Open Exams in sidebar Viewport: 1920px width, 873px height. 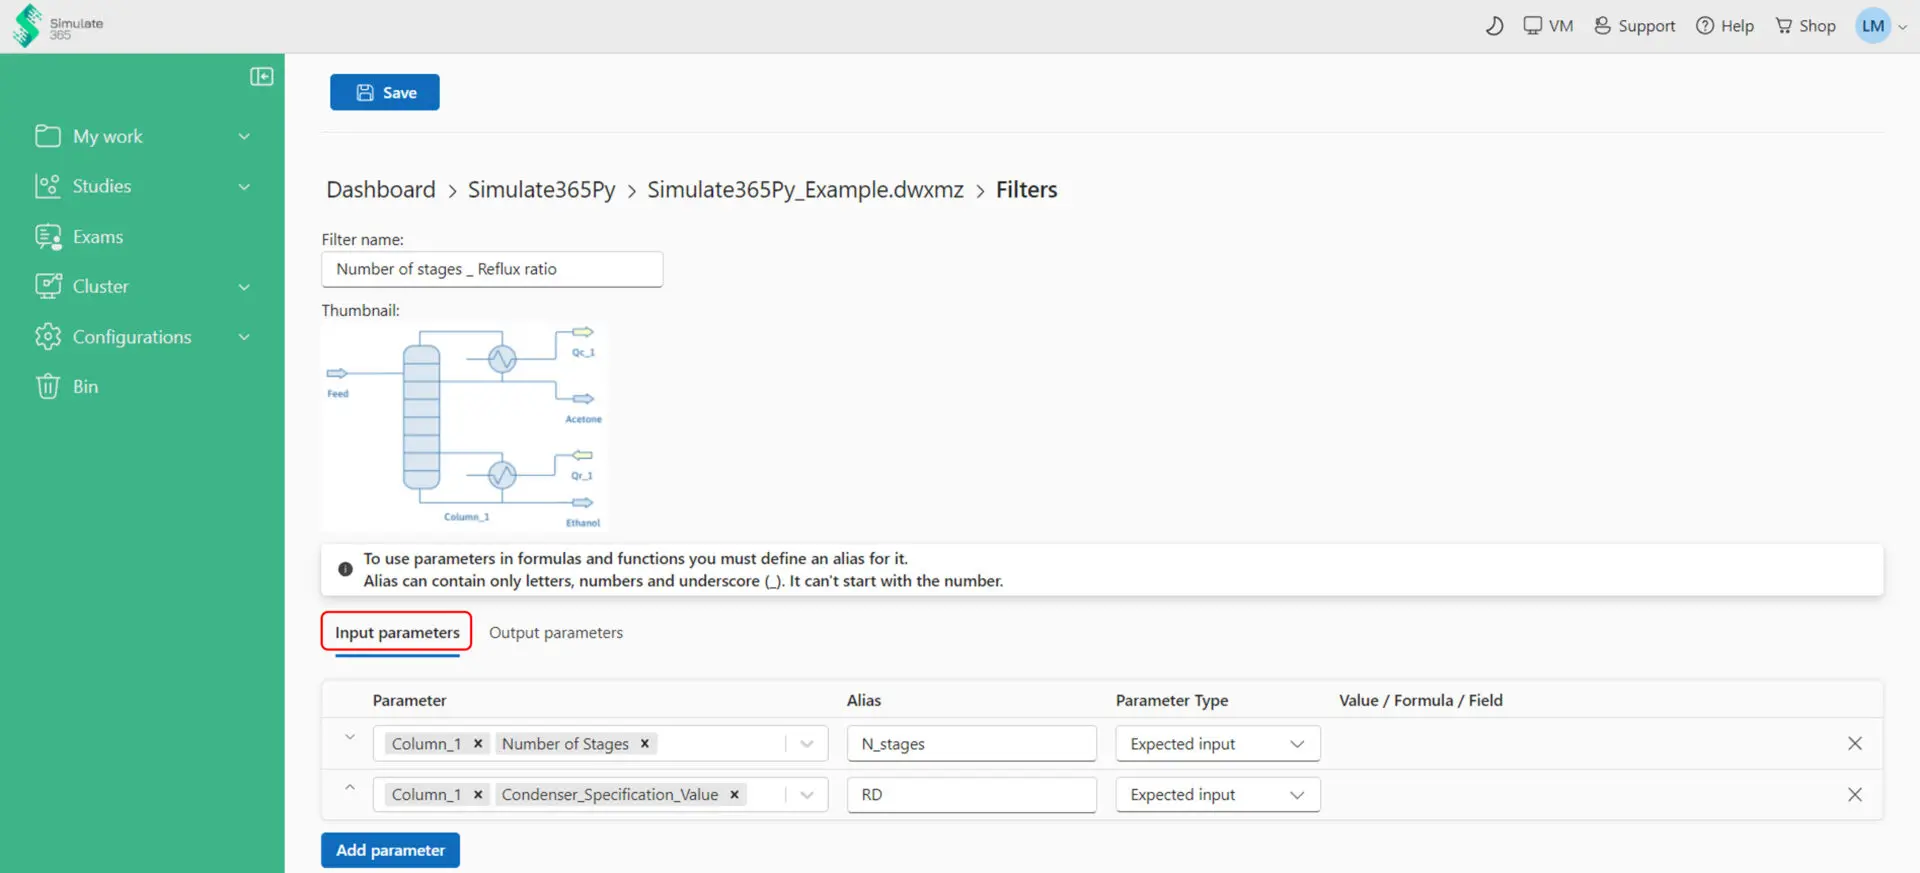pos(97,237)
